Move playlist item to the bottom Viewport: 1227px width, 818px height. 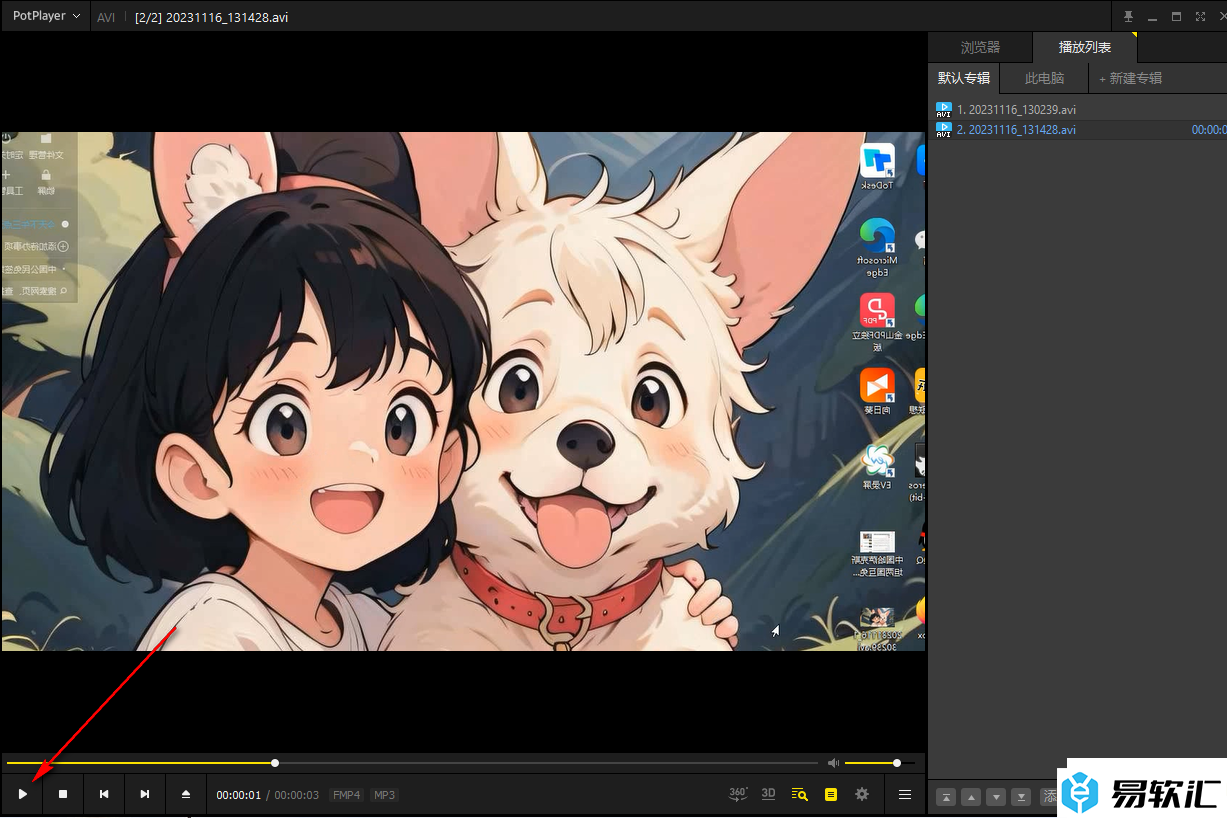pos(1020,797)
